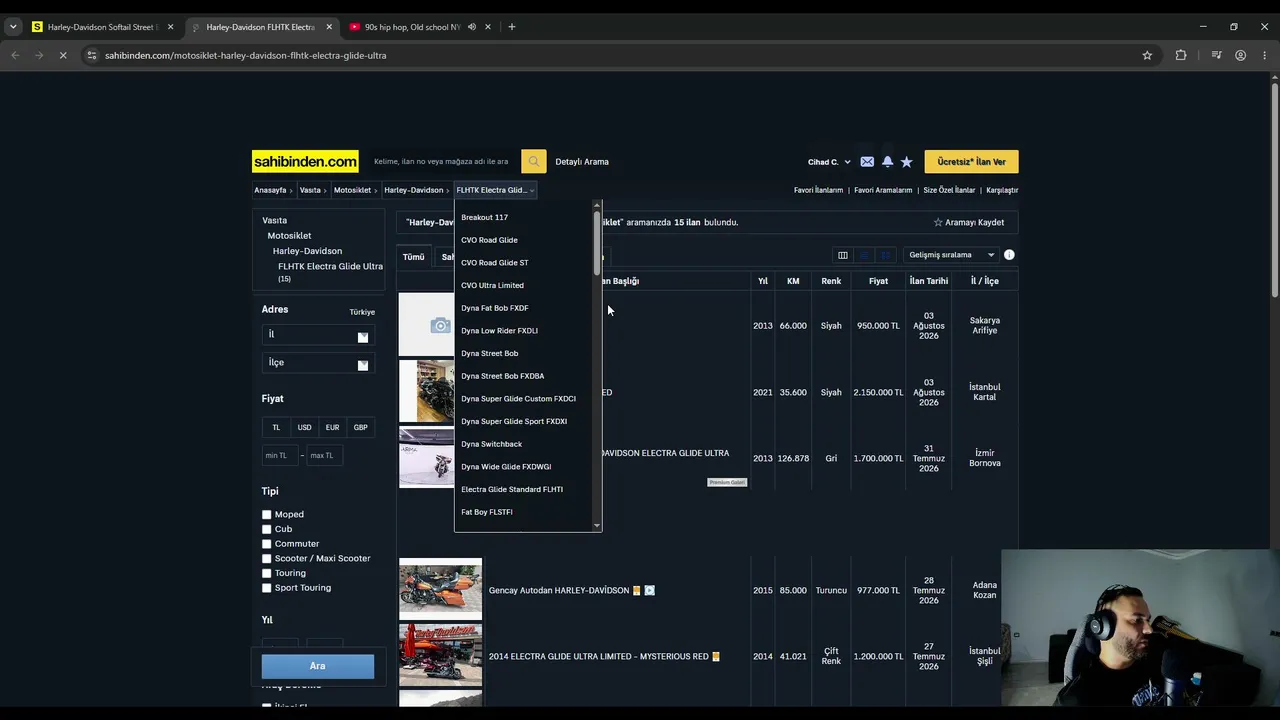Open the Chrome profile avatar icon
Screen dimensions: 1280x720
pos(1241,55)
